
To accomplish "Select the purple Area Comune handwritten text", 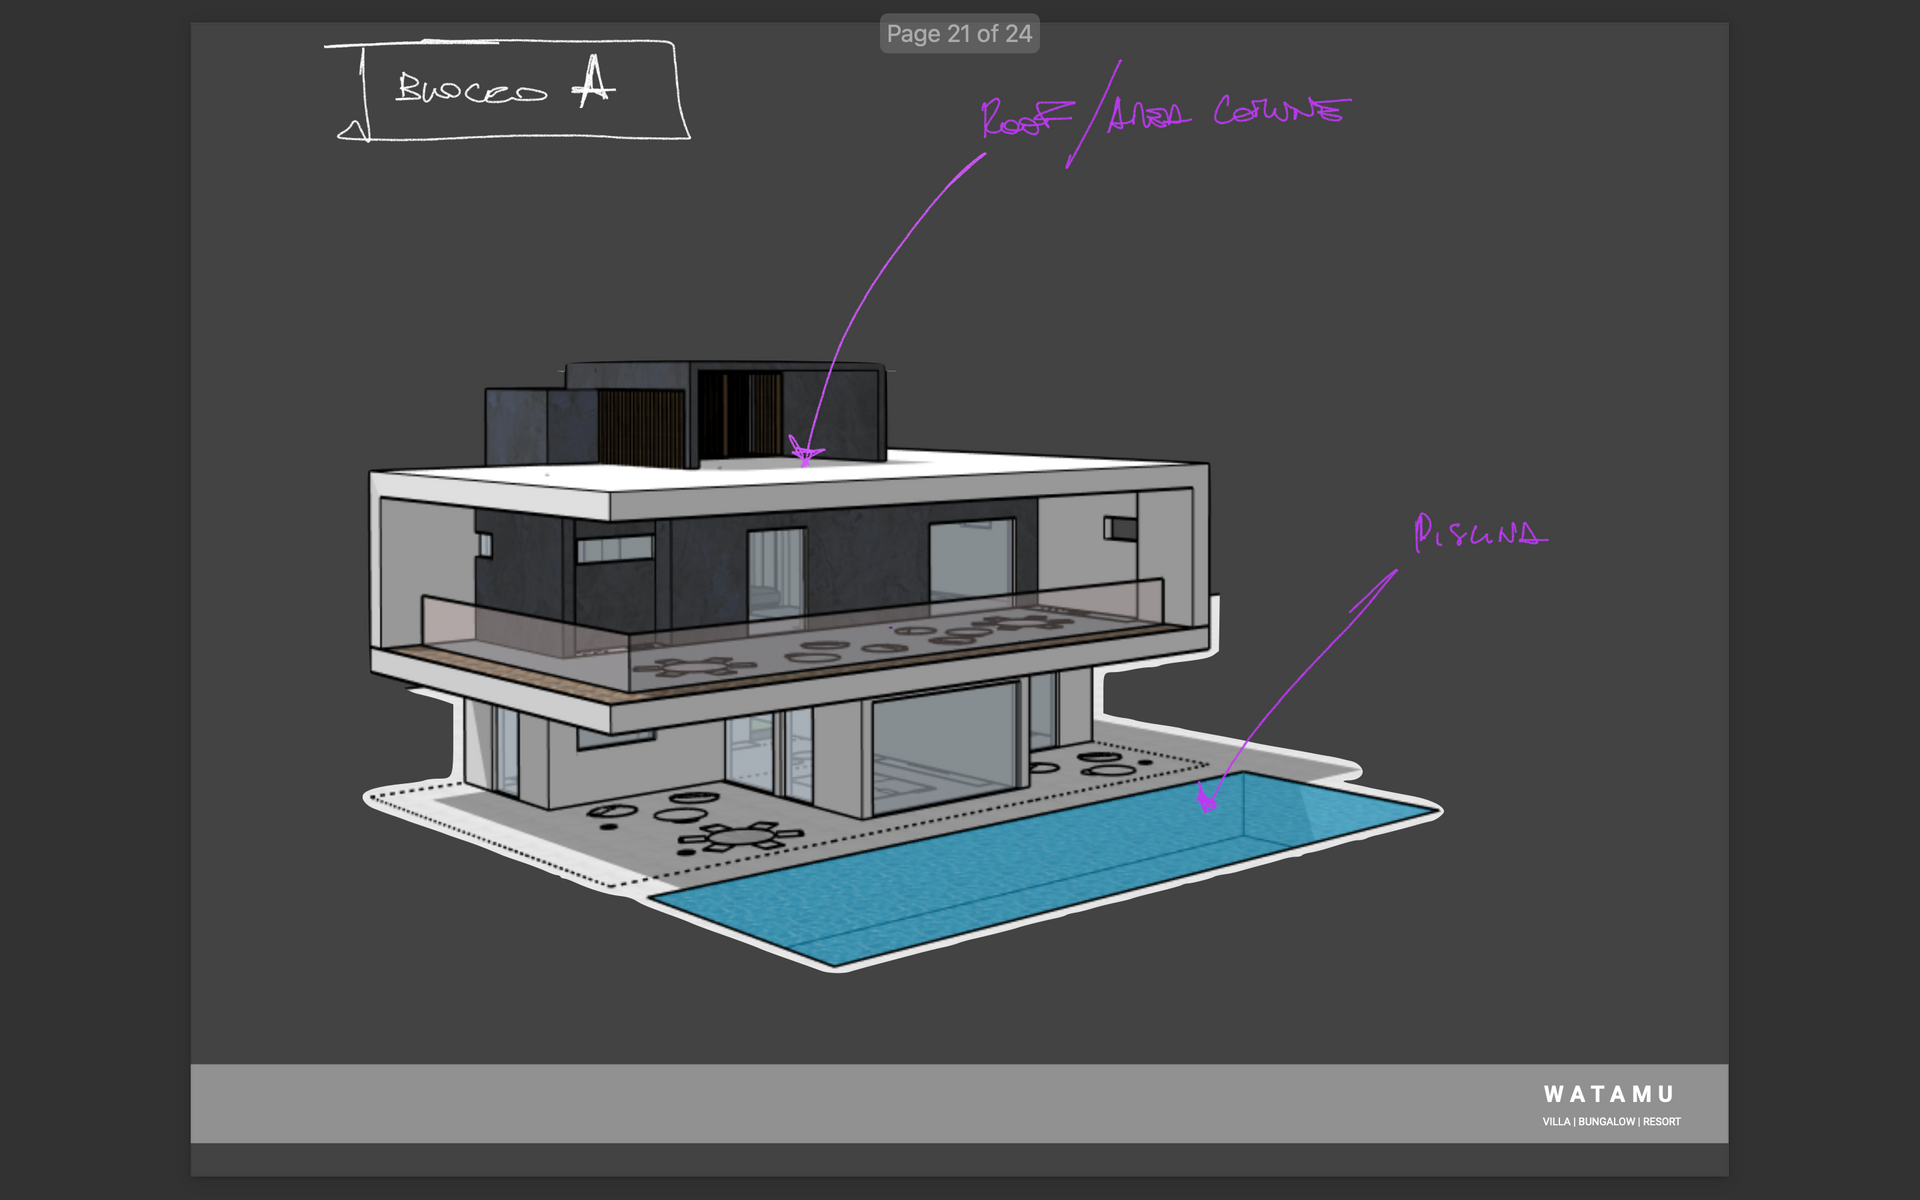I will pyautogui.click(x=1228, y=112).
